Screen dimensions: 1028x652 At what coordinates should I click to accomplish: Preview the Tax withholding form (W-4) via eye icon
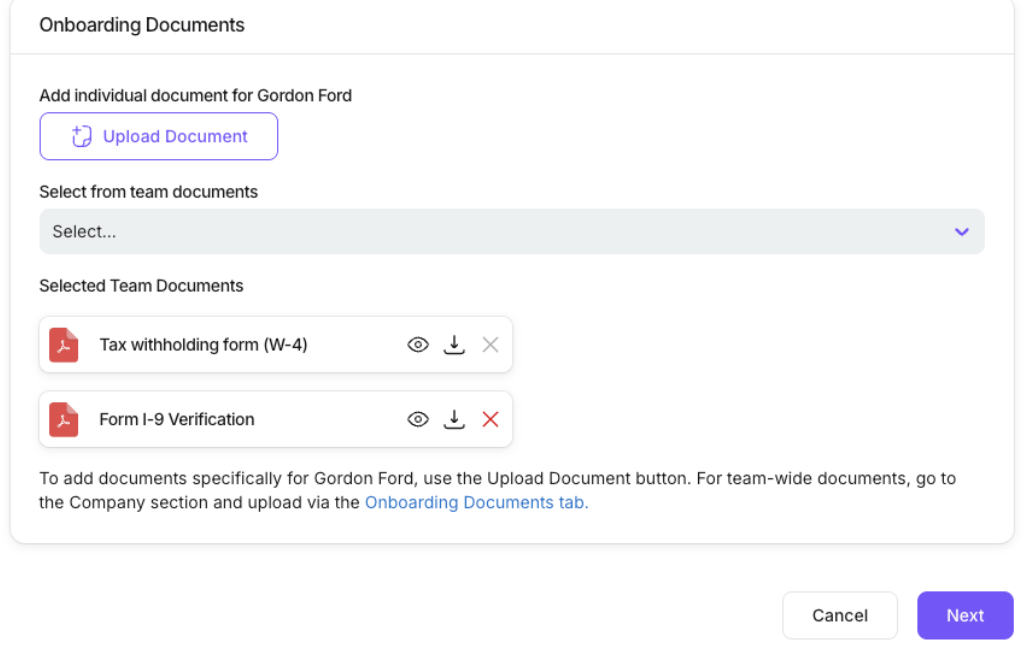[418, 345]
